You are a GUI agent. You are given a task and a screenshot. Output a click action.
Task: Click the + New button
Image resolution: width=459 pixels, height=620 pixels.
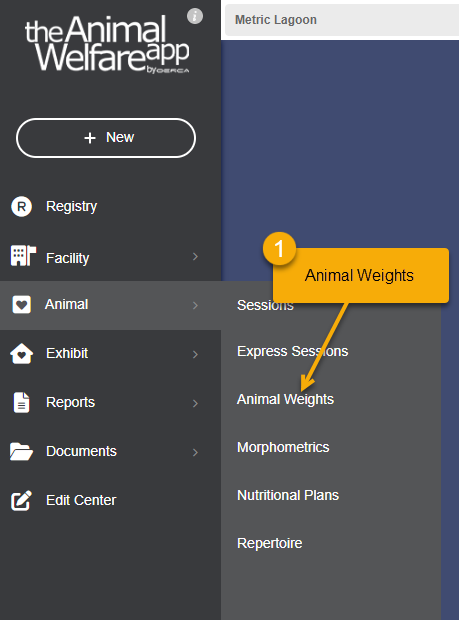[x=106, y=138]
